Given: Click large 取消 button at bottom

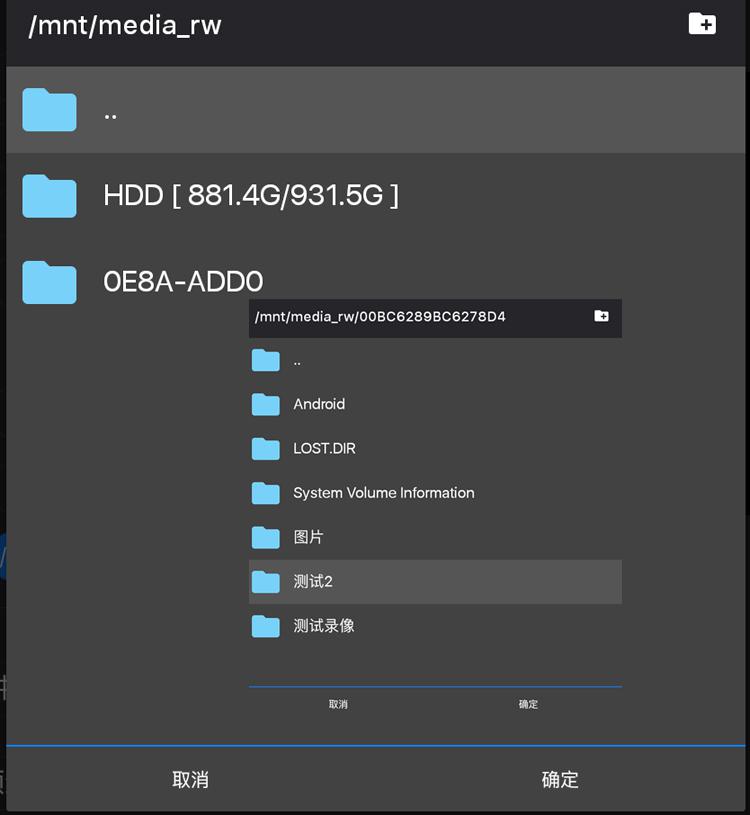Looking at the screenshot, I should [190, 780].
